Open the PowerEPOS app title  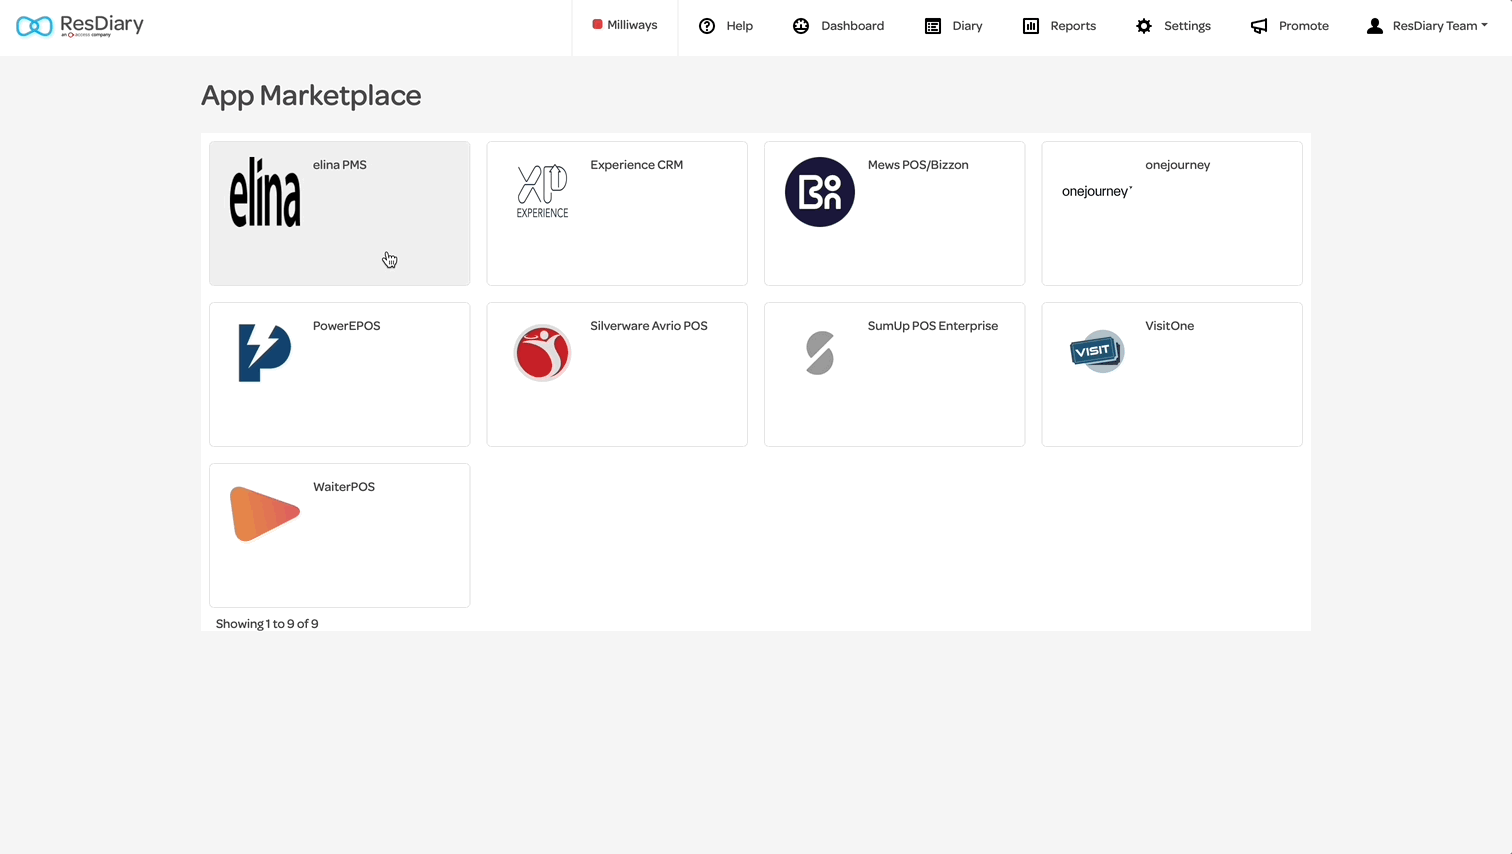pos(347,326)
